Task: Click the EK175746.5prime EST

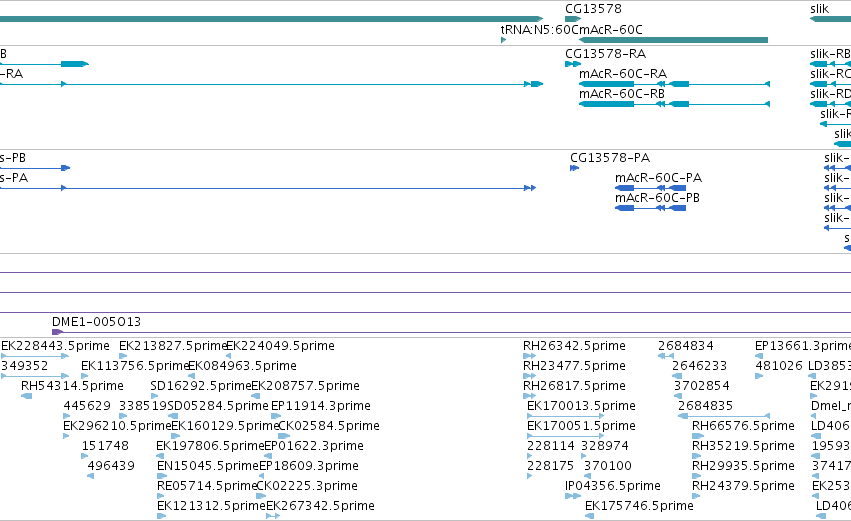Action: [x=639, y=506]
